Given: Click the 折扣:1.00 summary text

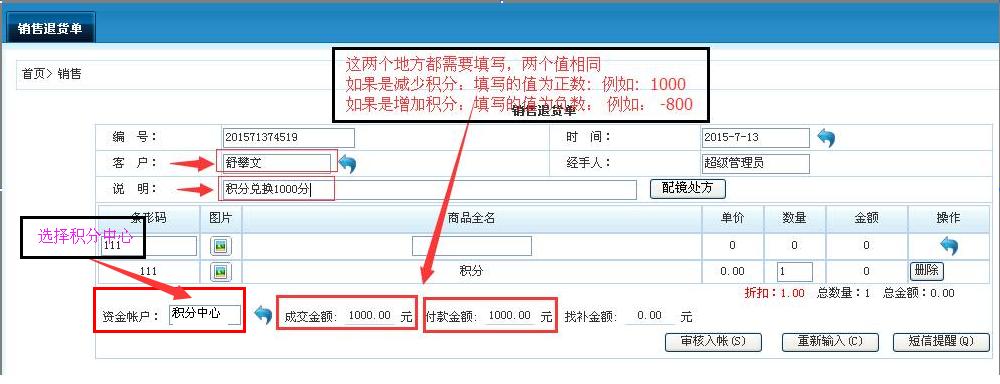Looking at the screenshot, I should click(774, 293).
